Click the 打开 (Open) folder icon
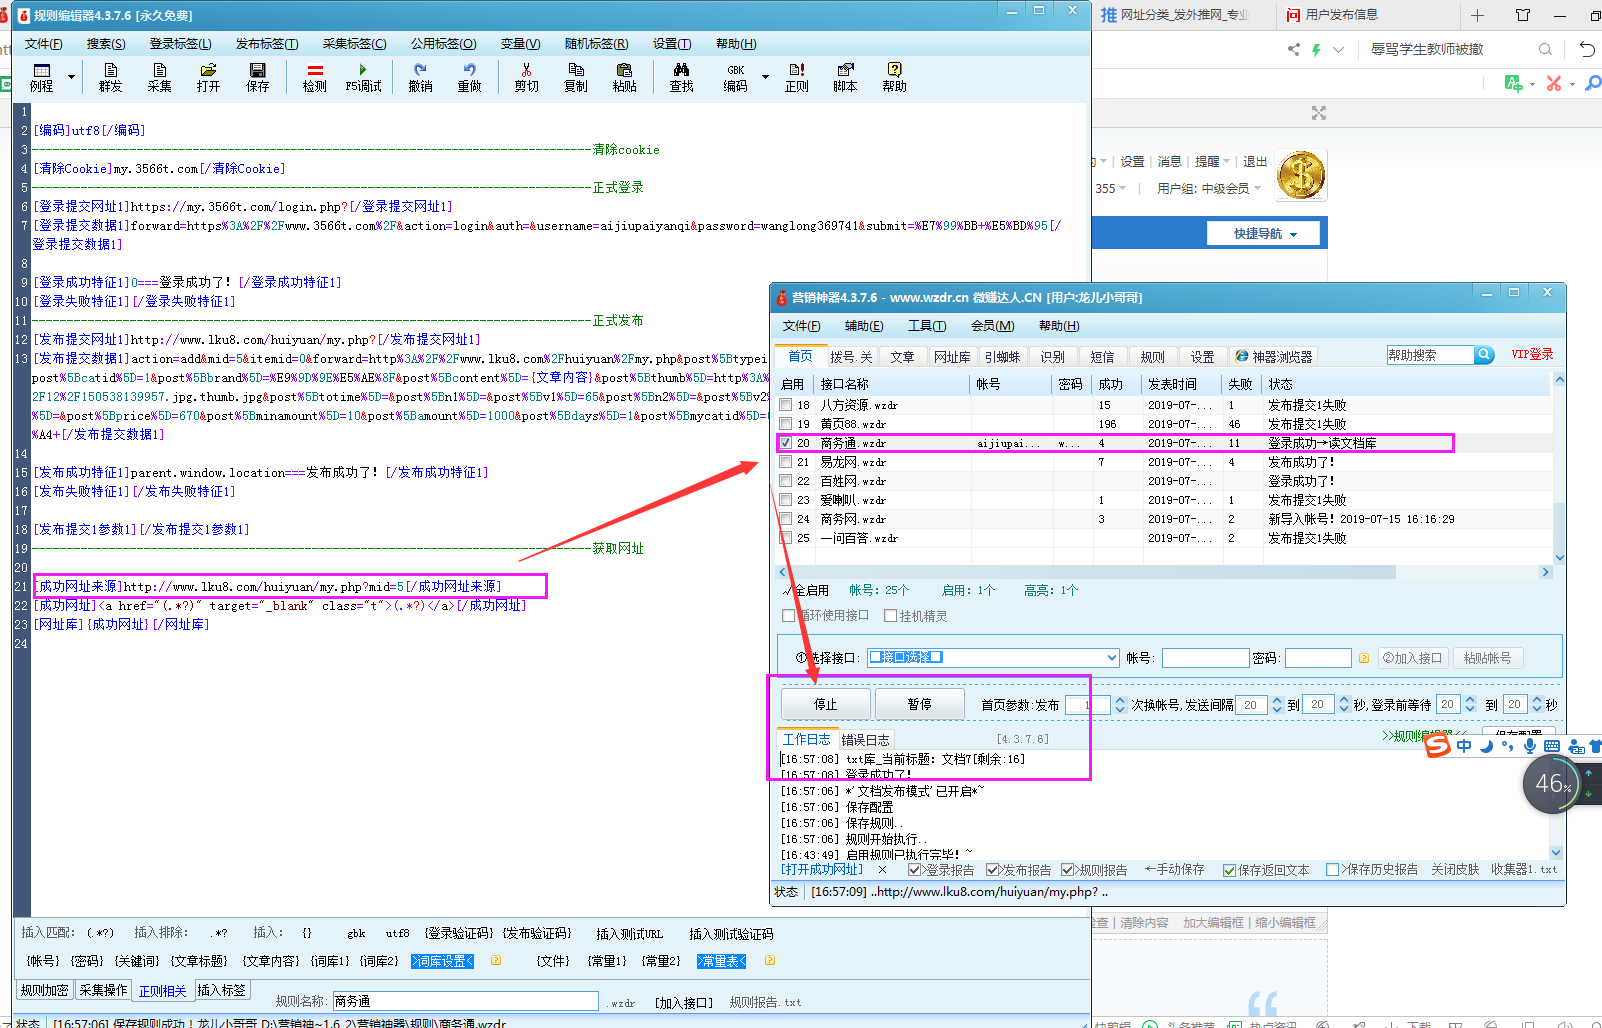The image size is (1602, 1028). (208, 77)
